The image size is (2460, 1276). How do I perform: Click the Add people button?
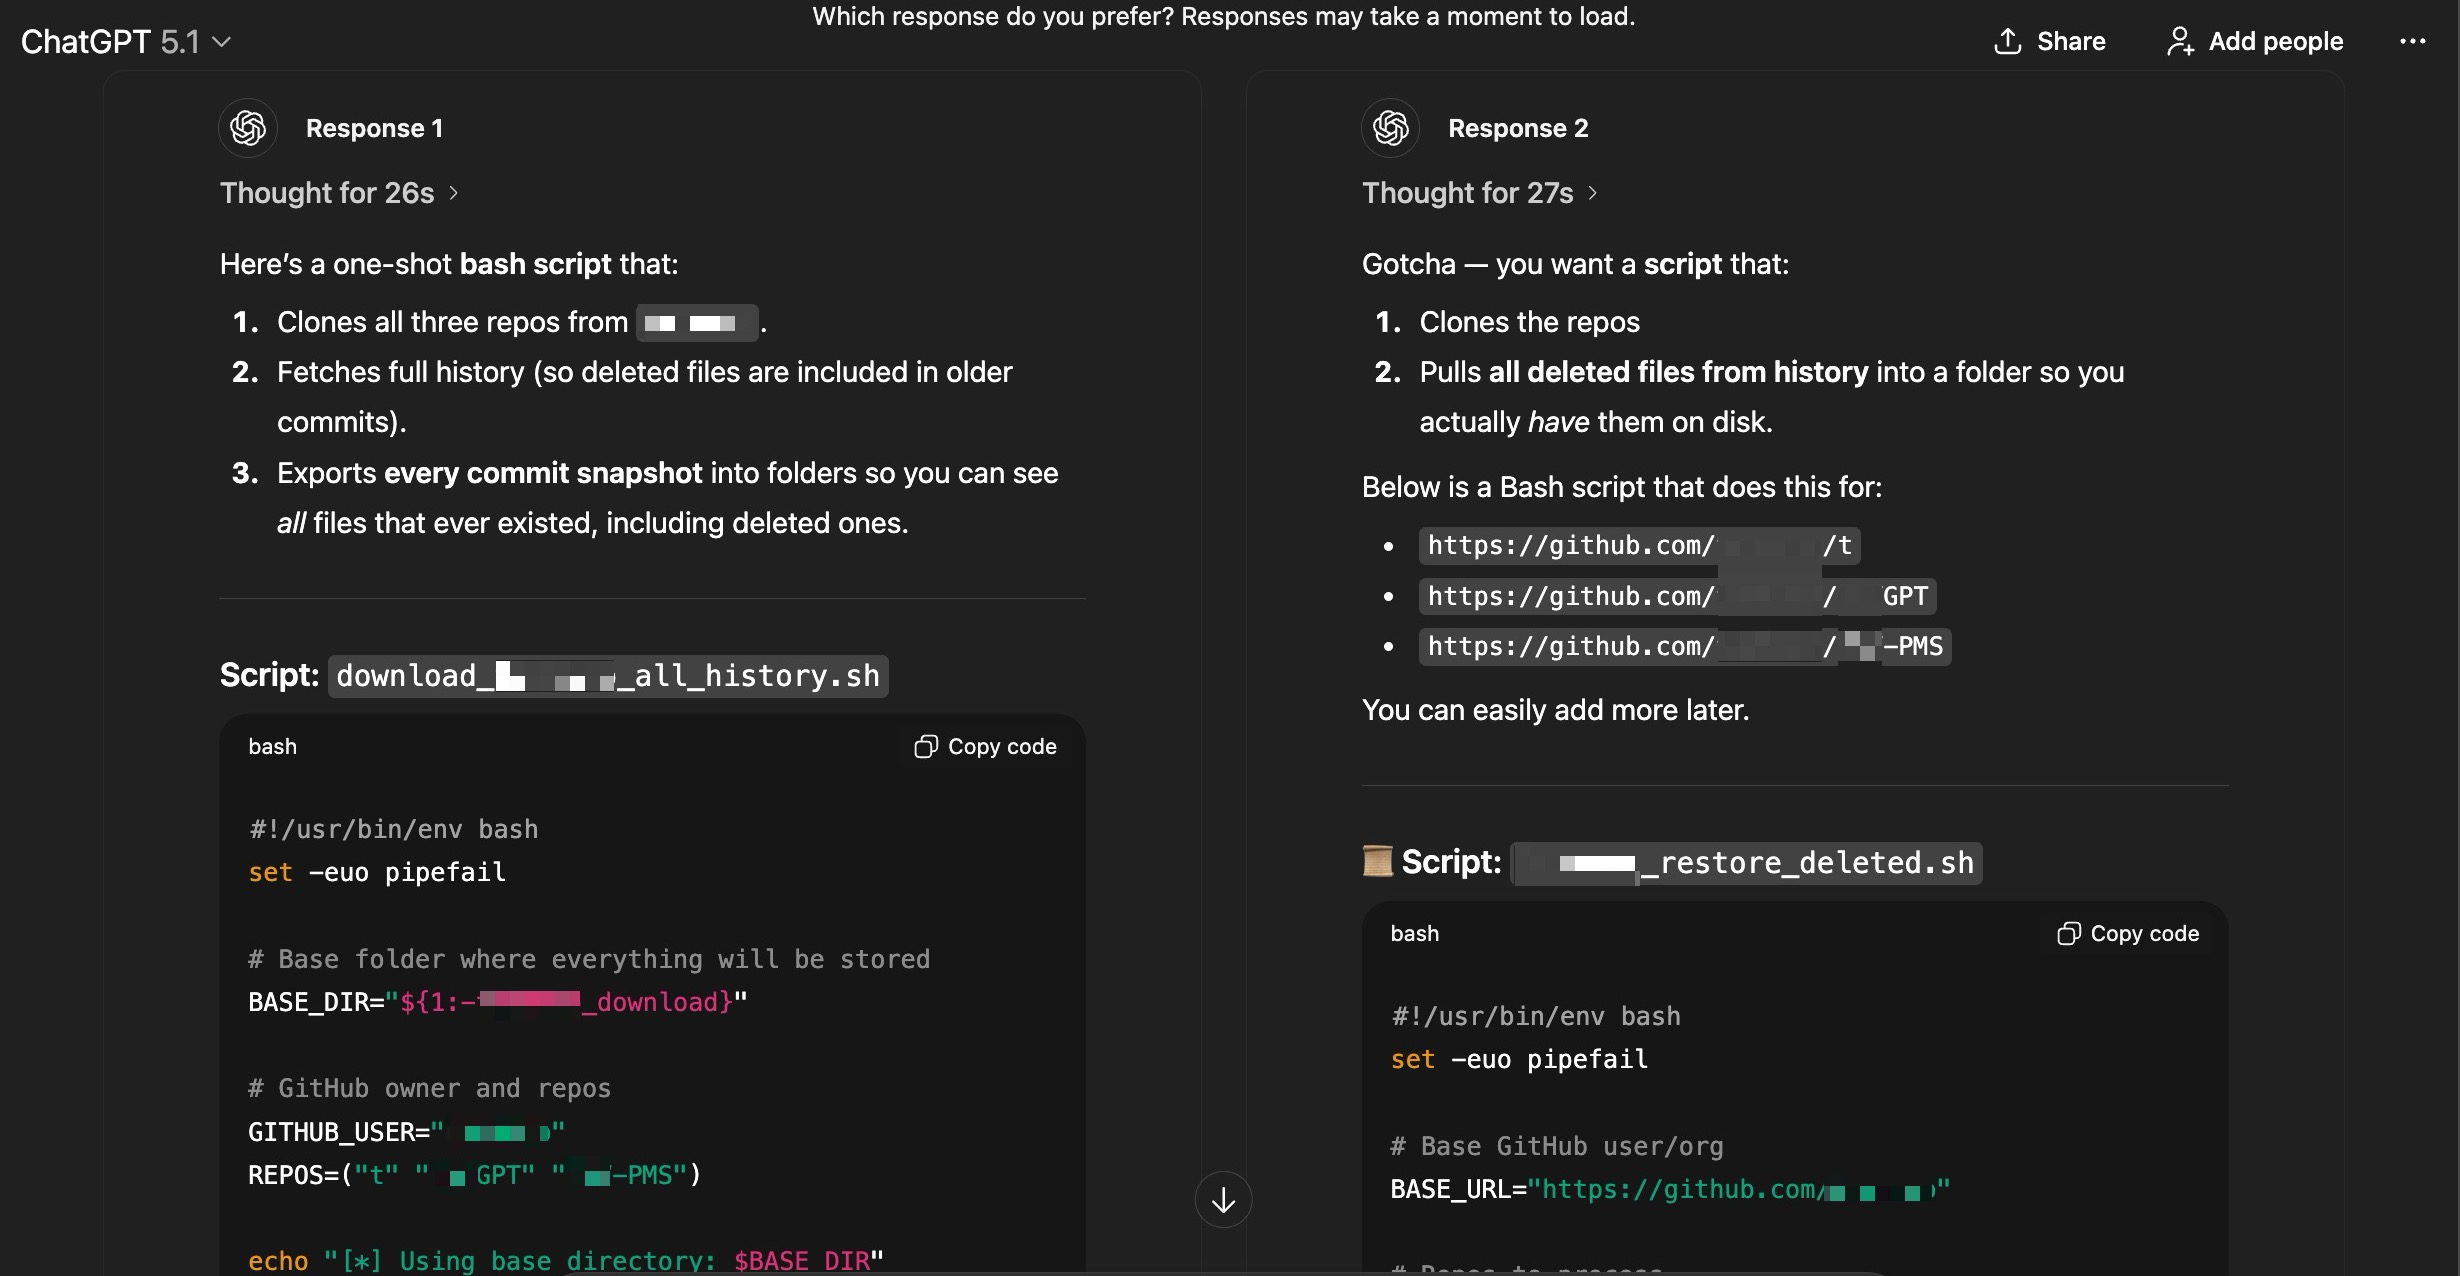pyautogui.click(x=2255, y=41)
